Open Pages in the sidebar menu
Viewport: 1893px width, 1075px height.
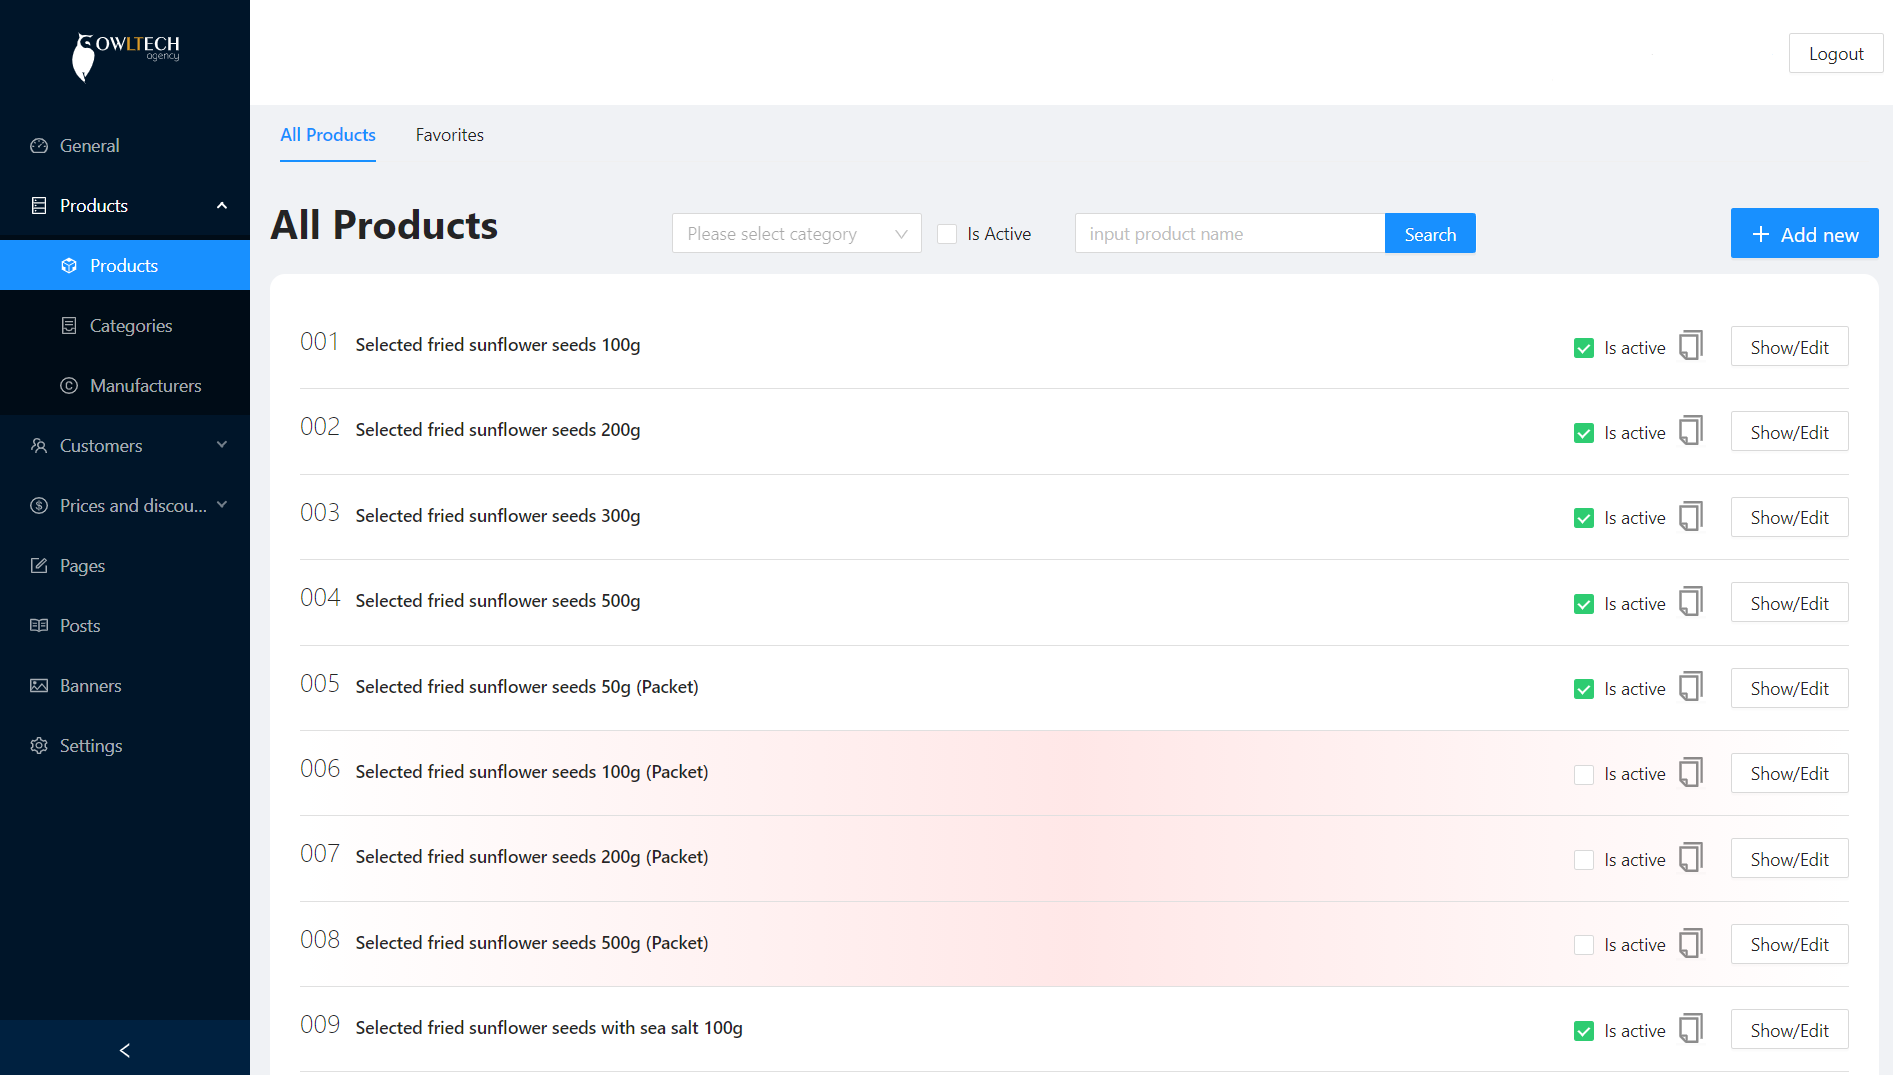(x=125, y=566)
